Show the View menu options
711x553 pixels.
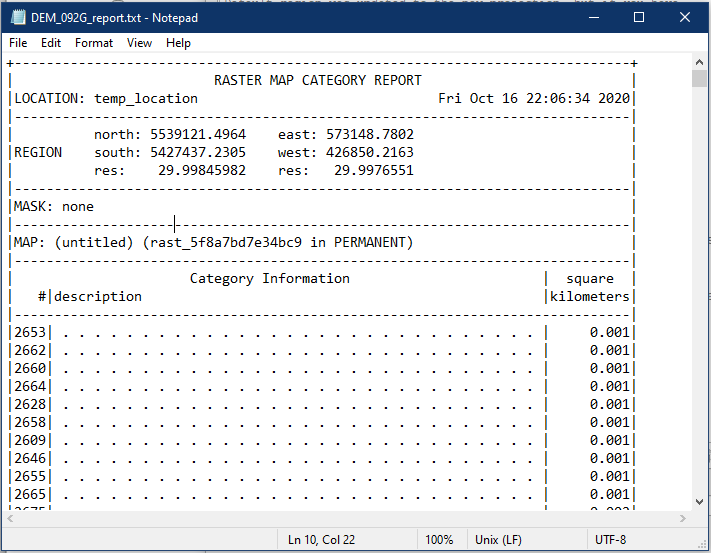[140, 43]
